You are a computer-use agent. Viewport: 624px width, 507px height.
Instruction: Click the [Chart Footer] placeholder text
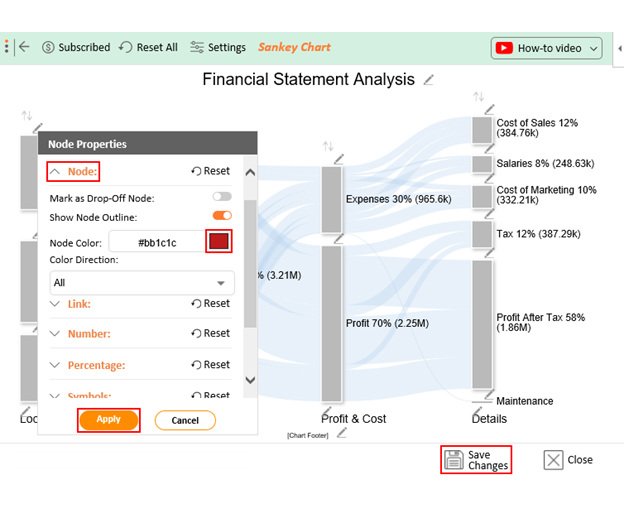(x=308, y=435)
